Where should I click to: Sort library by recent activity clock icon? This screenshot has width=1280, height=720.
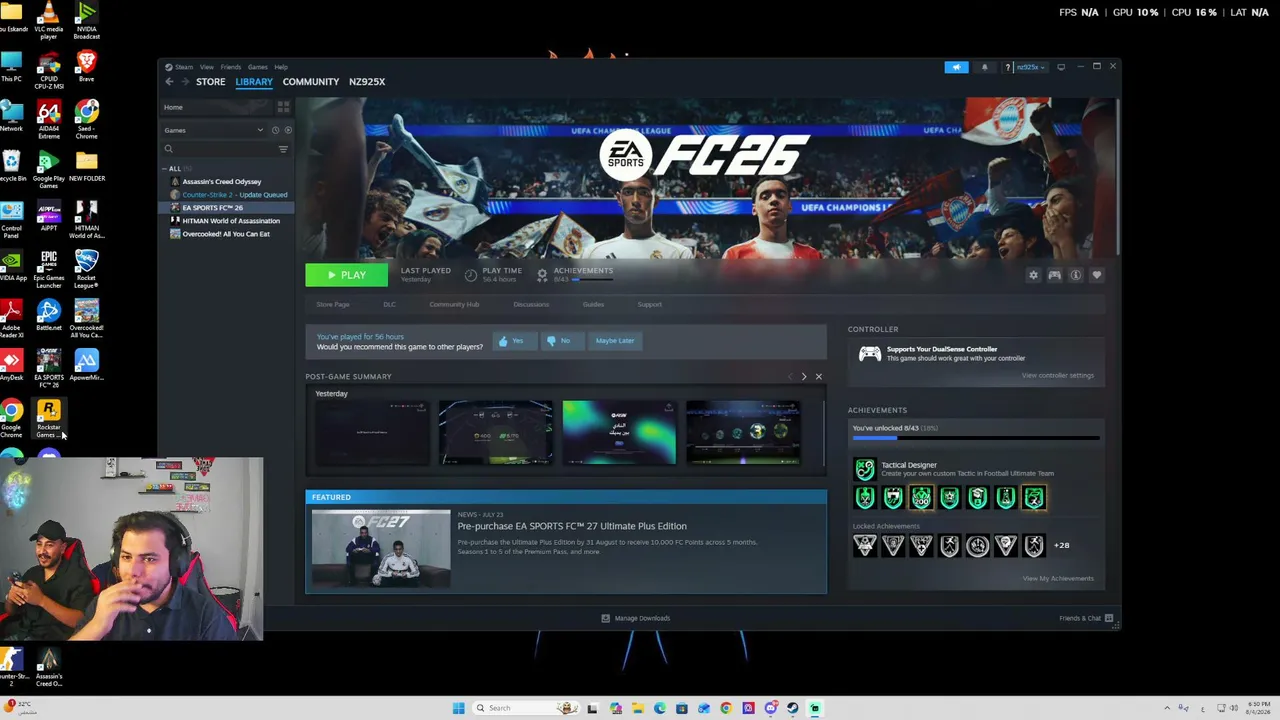275,130
